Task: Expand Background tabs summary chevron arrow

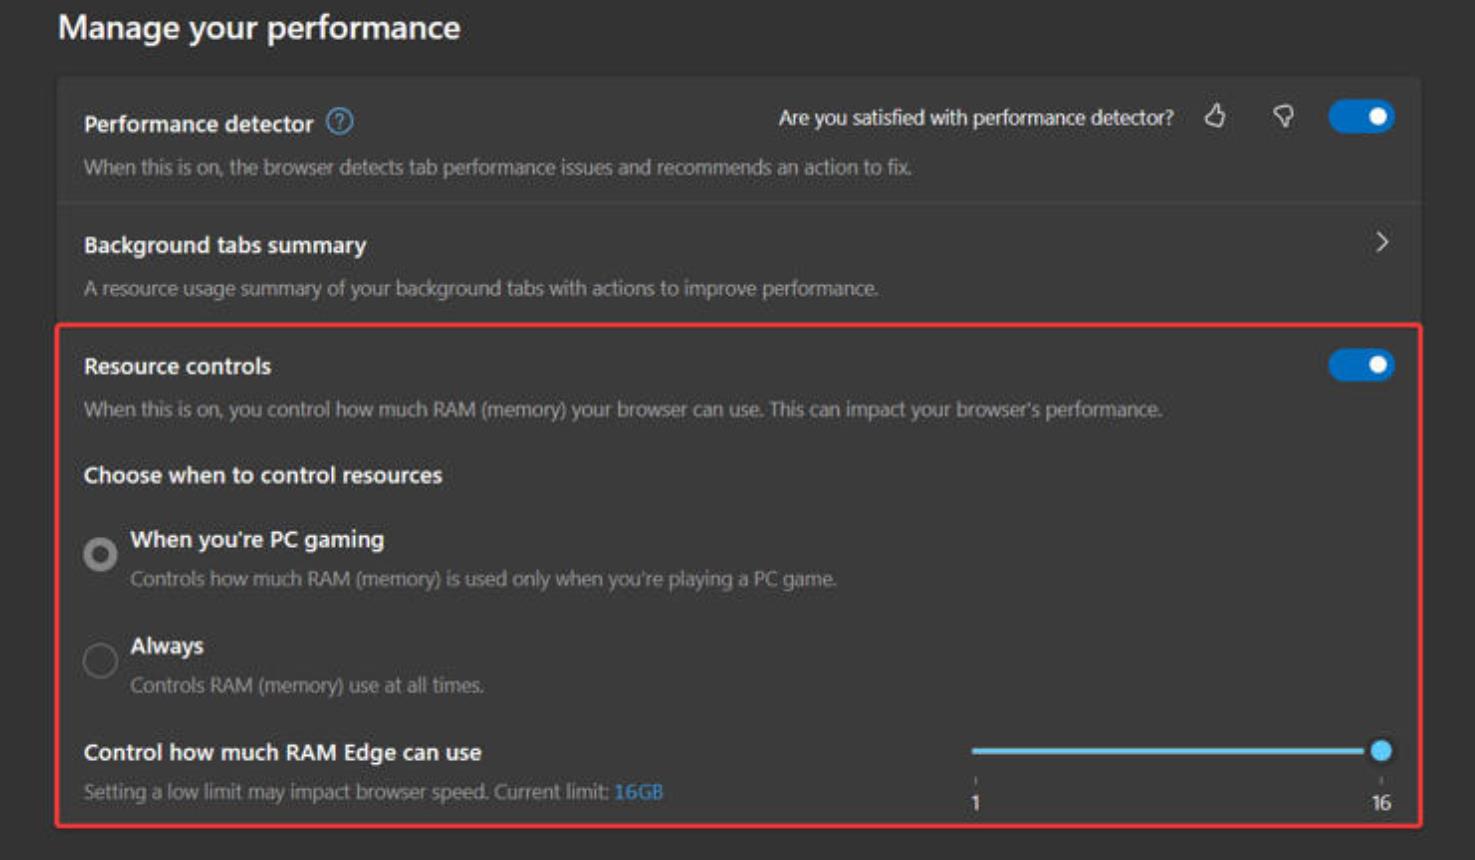Action: click(x=1381, y=242)
